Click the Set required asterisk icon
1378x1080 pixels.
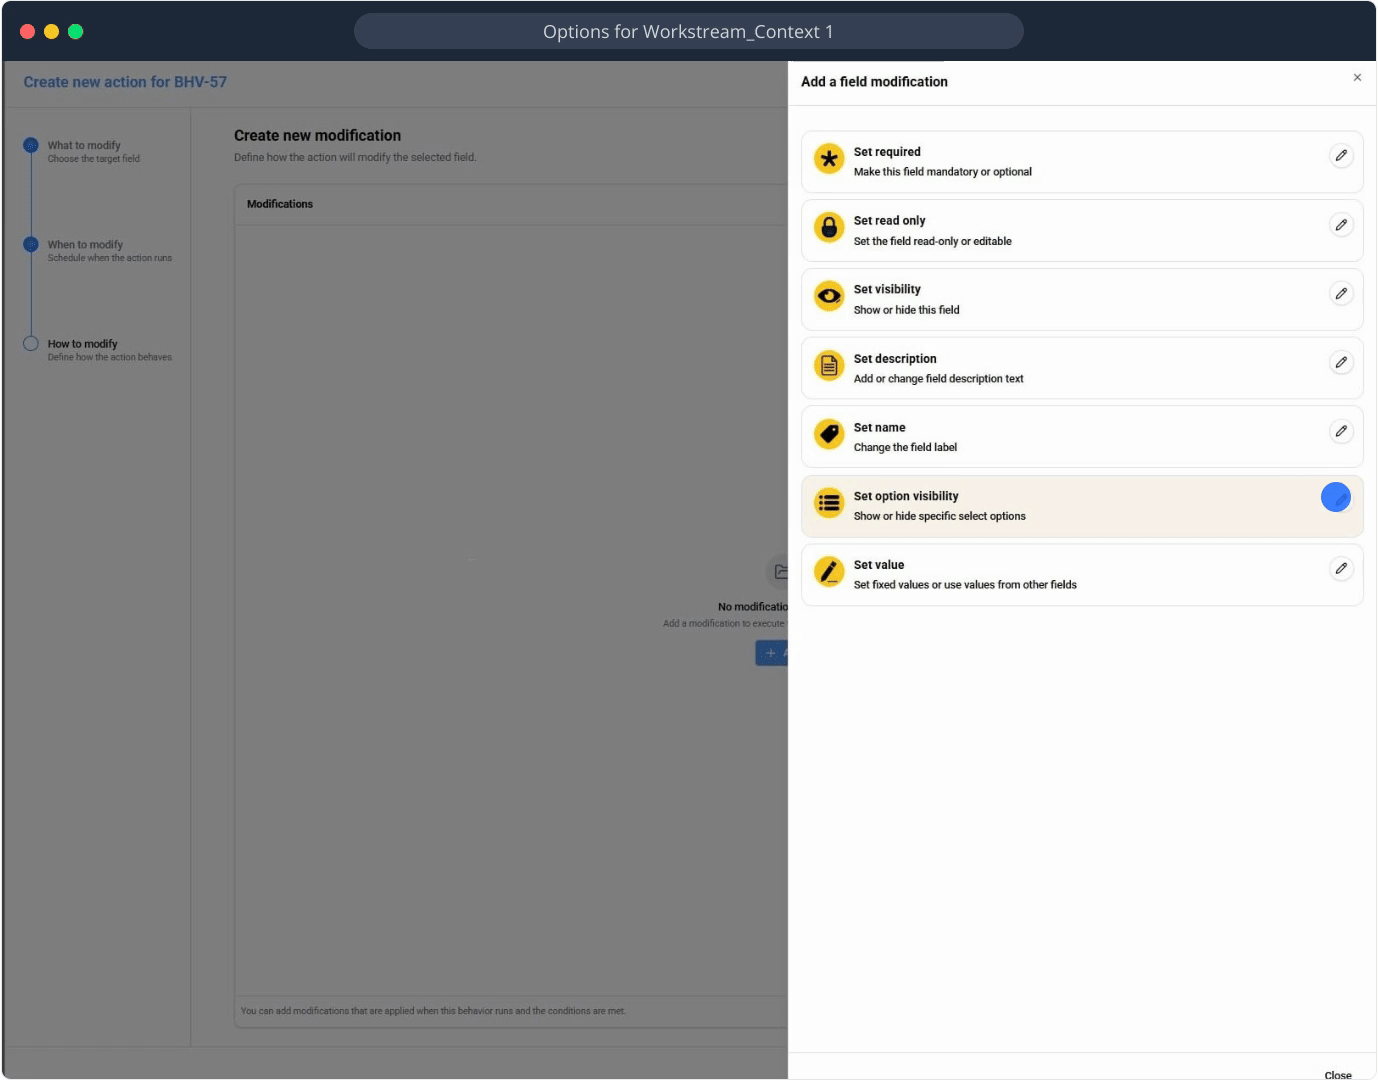pos(829,159)
